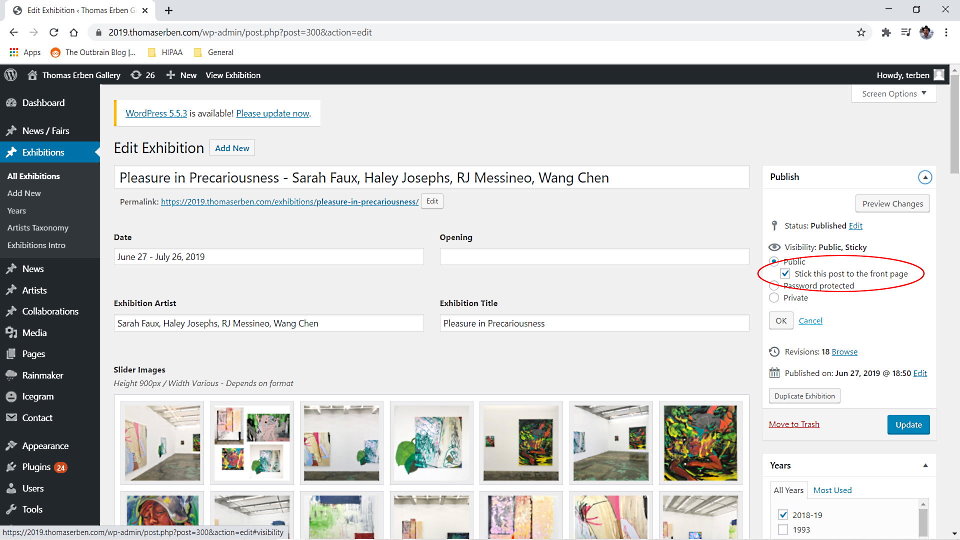Click the Update button
Screen dimensions: 960x540
click(x=908, y=424)
